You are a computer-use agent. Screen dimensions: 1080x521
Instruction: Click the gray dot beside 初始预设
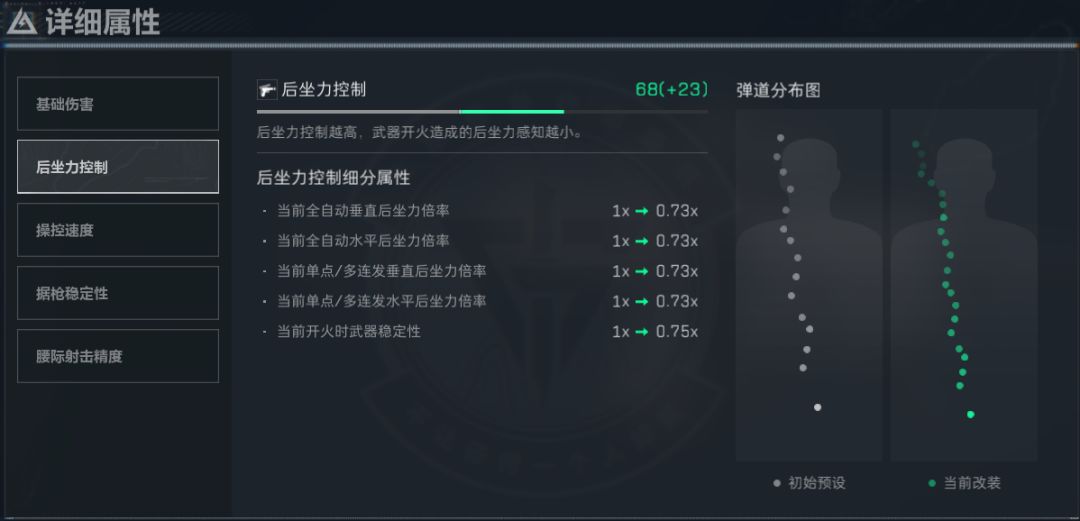[x=777, y=483]
